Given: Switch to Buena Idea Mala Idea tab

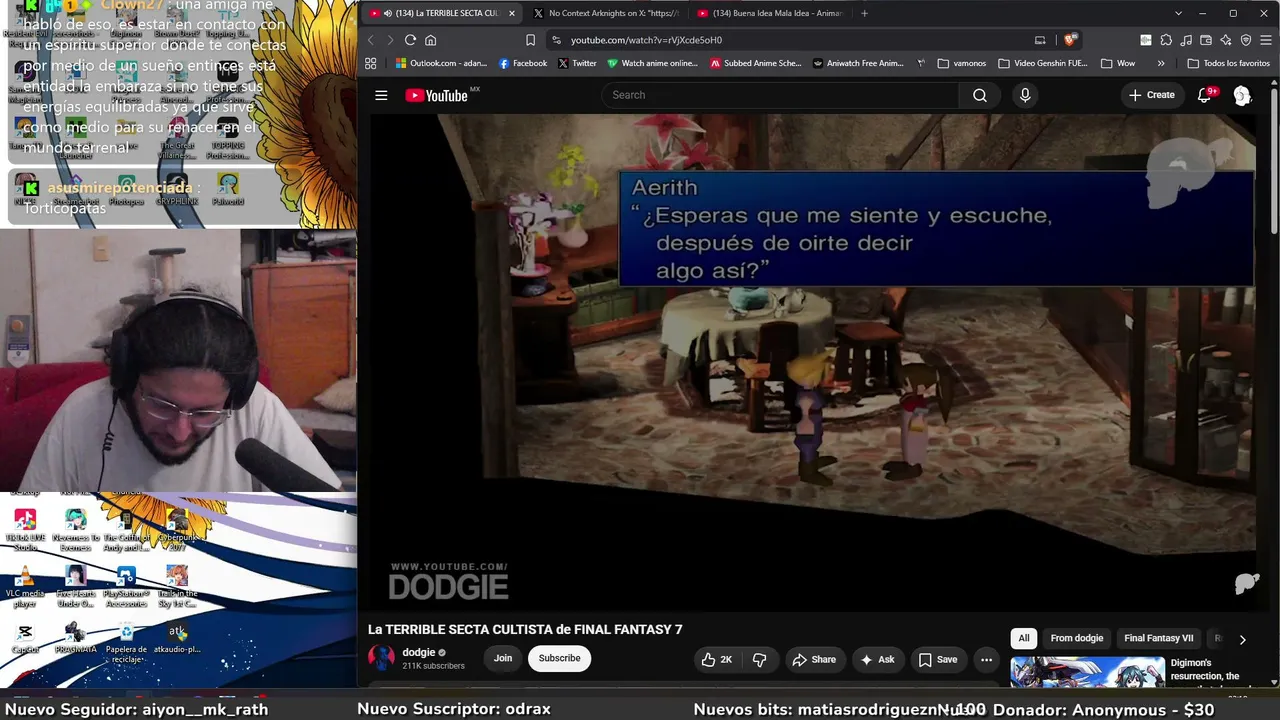Looking at the screenshot, I should (x=770, y=13).
